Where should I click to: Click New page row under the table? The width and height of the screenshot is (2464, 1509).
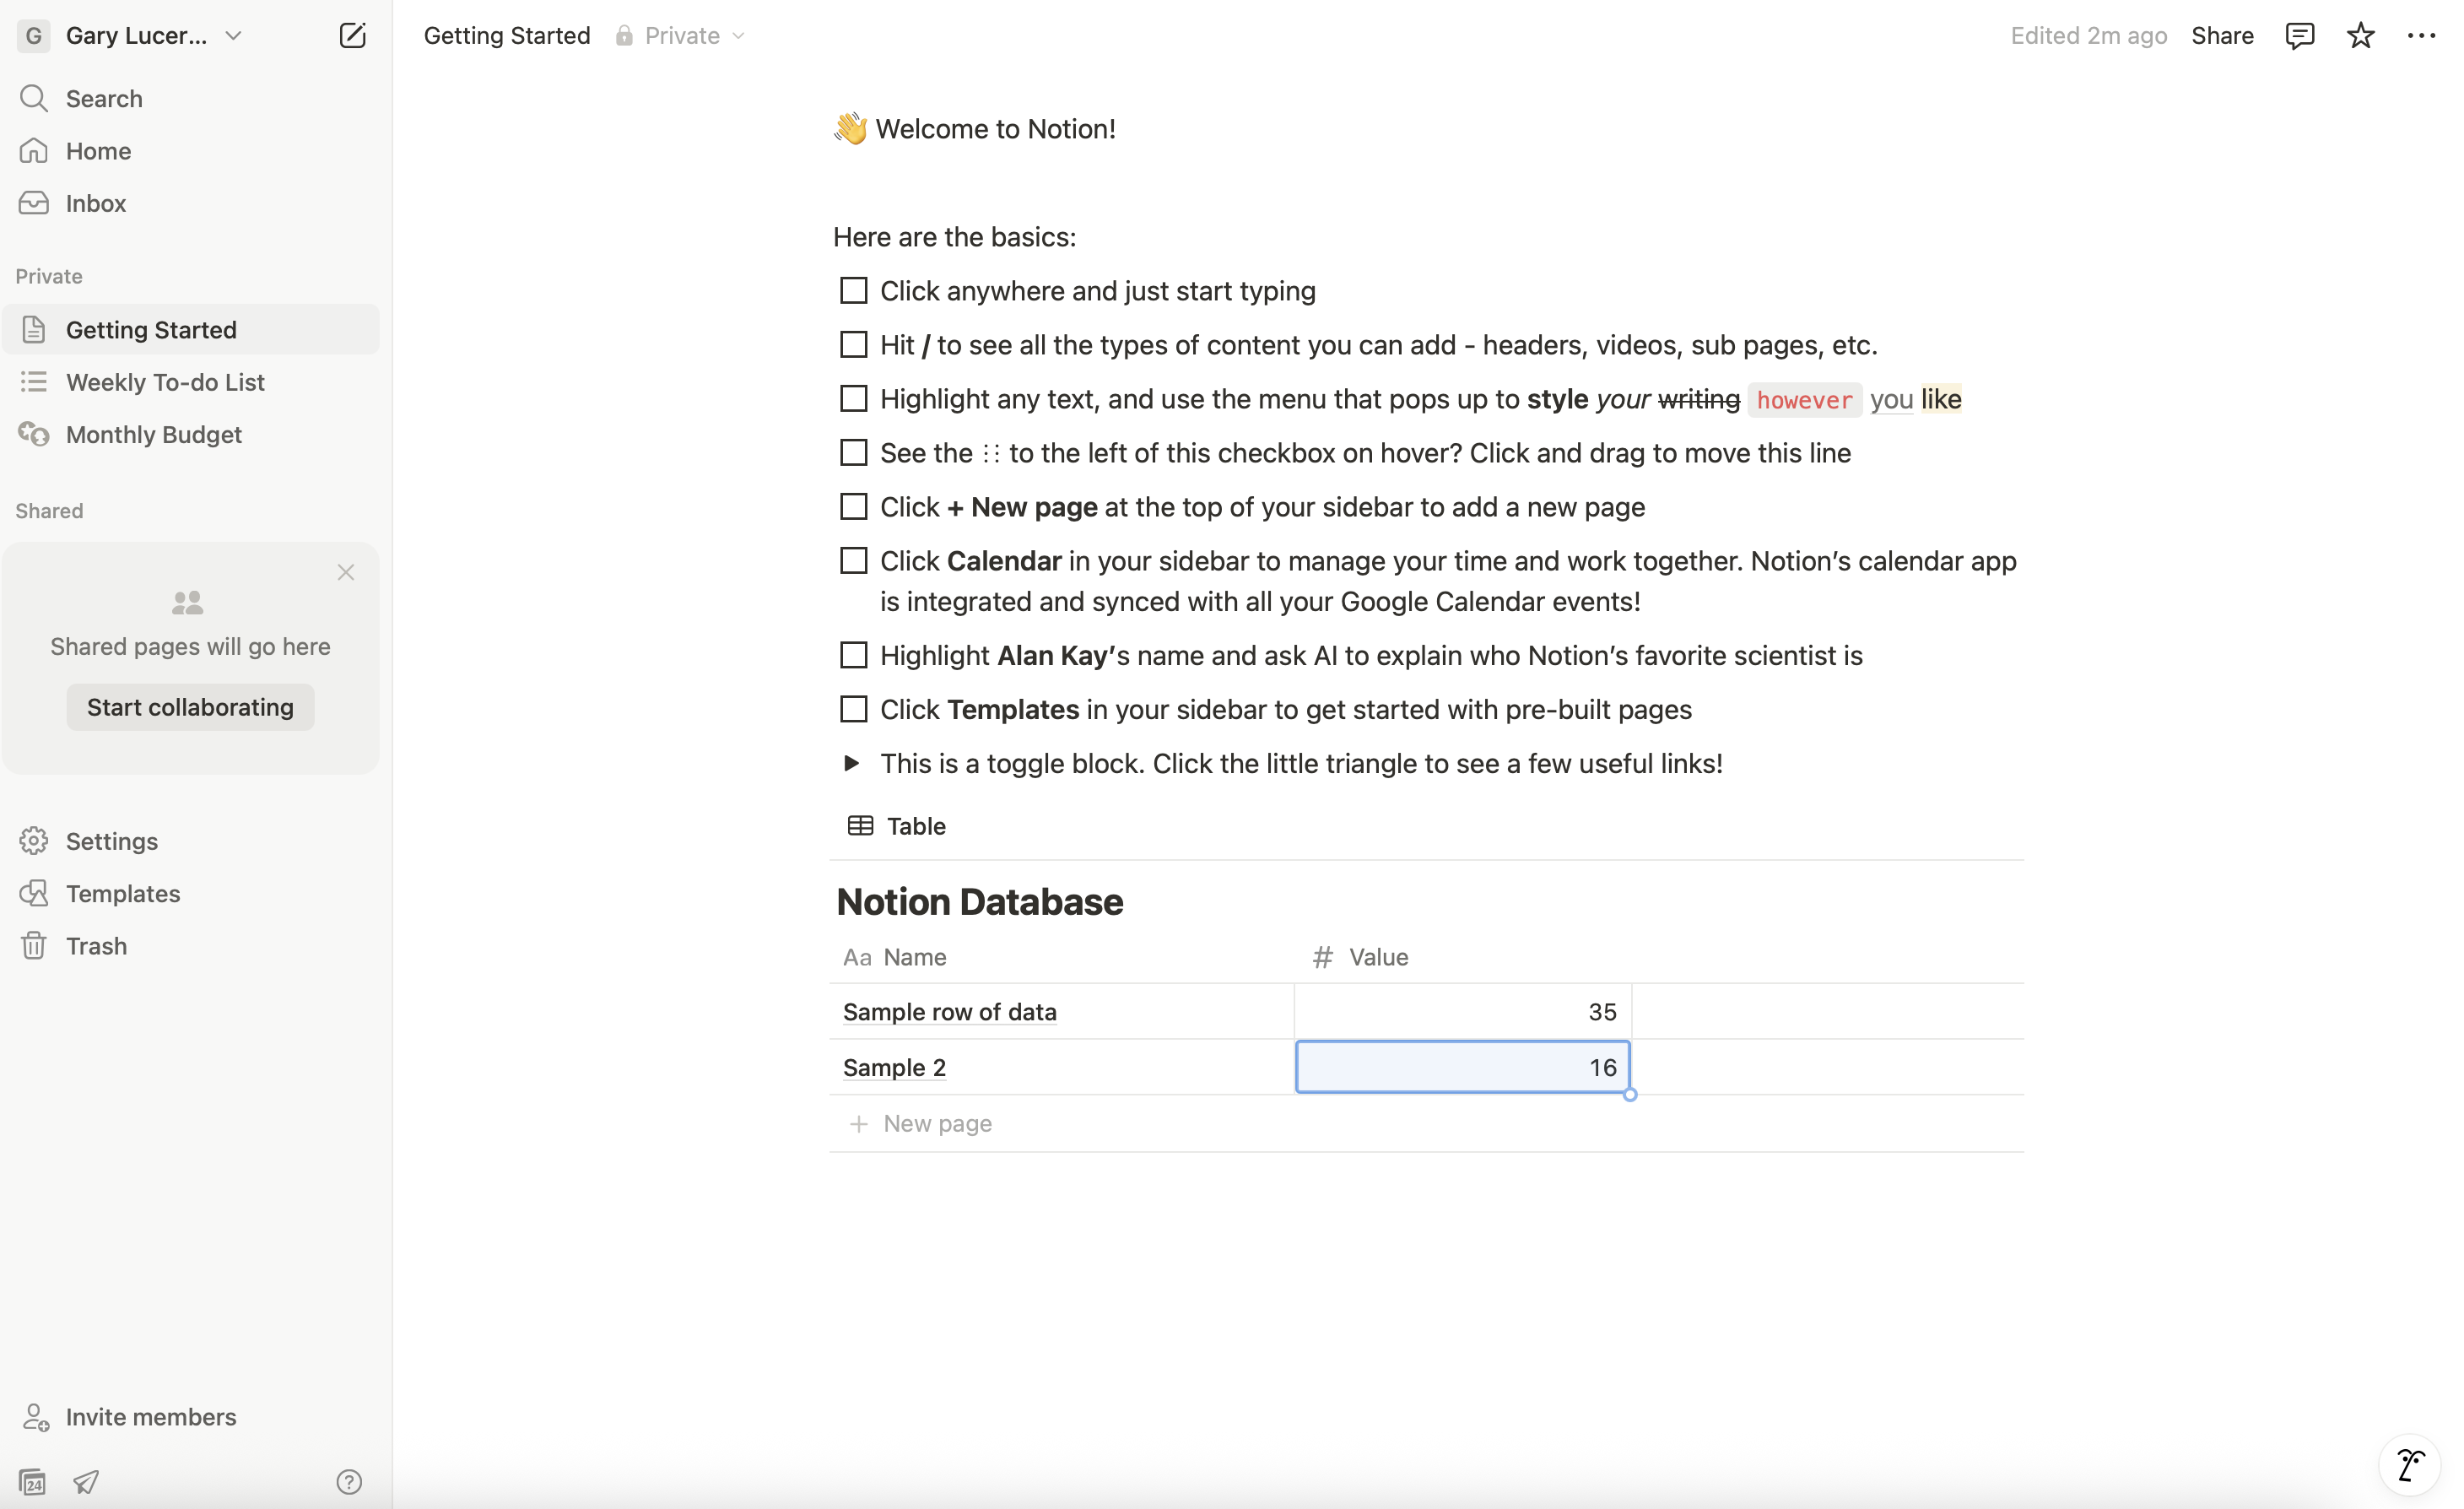[1426, 1124]
